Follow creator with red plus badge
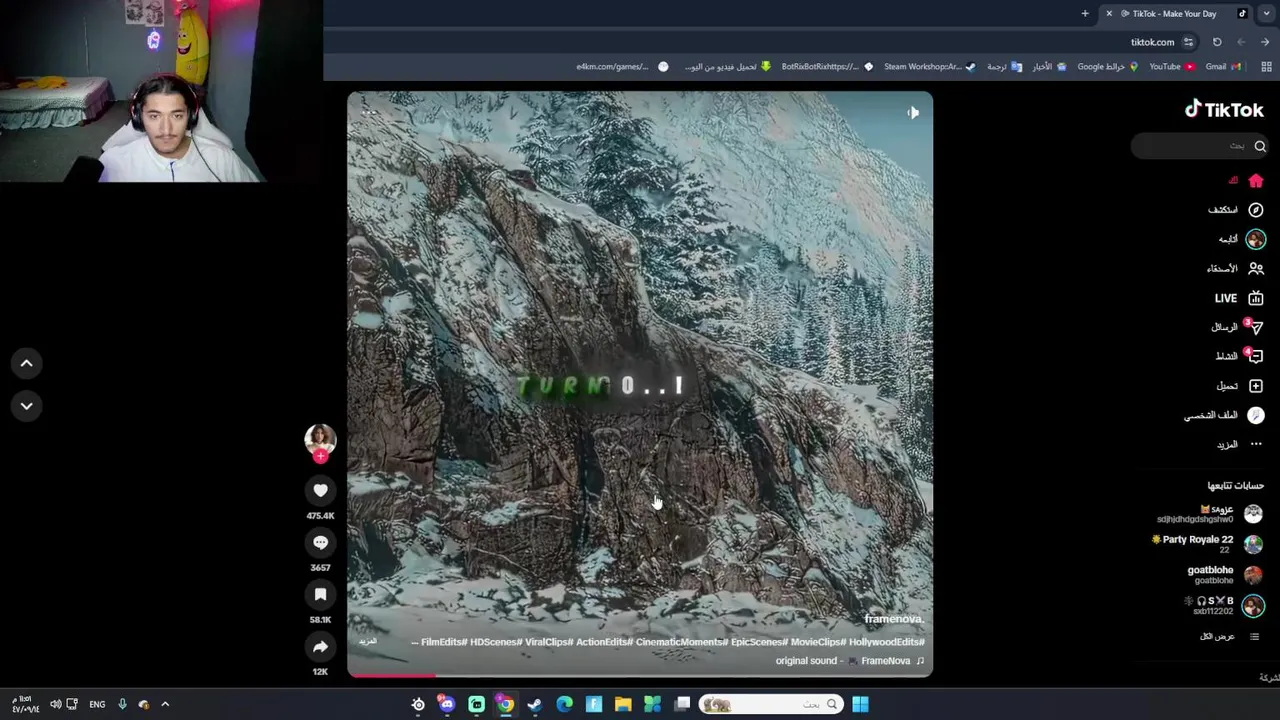The height and width of the screenshot is (720, 1280). 320,456
